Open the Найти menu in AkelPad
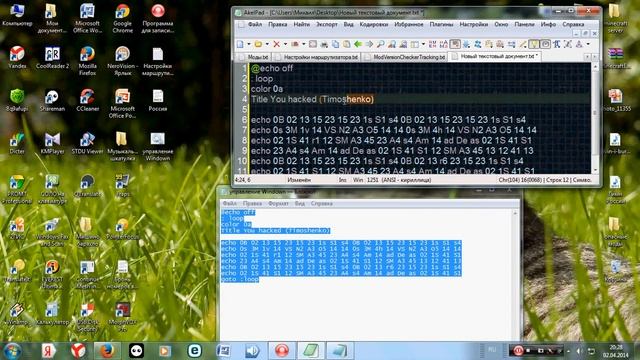Image resolution: width=640 pixels, height=360 pixels. (302, 24)
